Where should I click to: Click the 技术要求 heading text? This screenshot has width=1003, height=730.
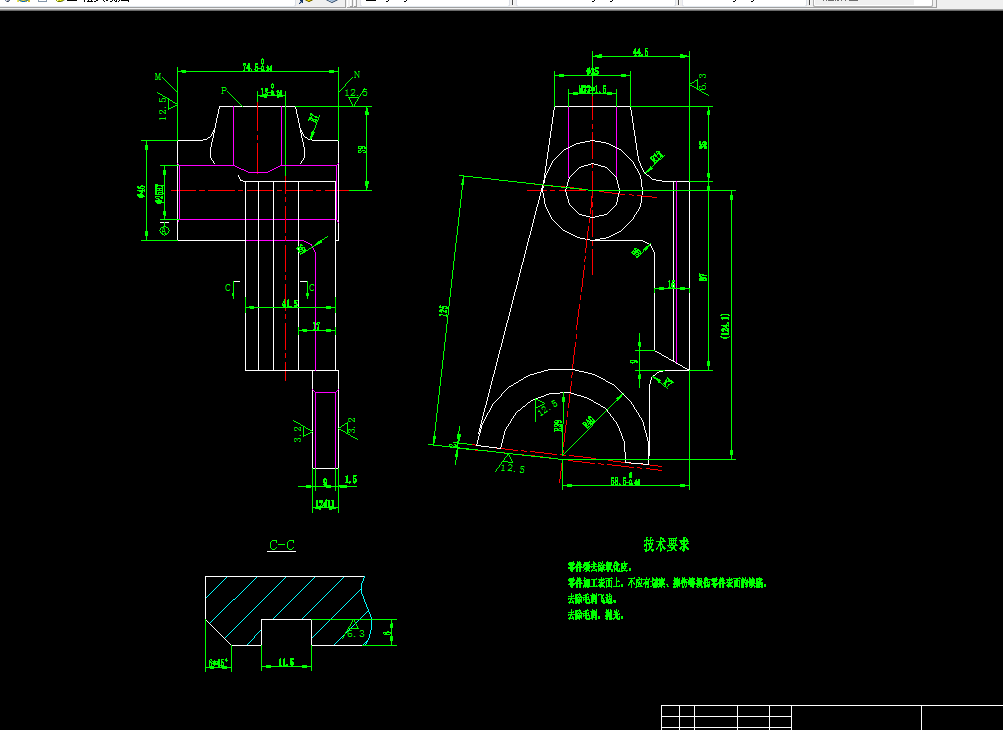pyautogui.click(x=667, y=545)
